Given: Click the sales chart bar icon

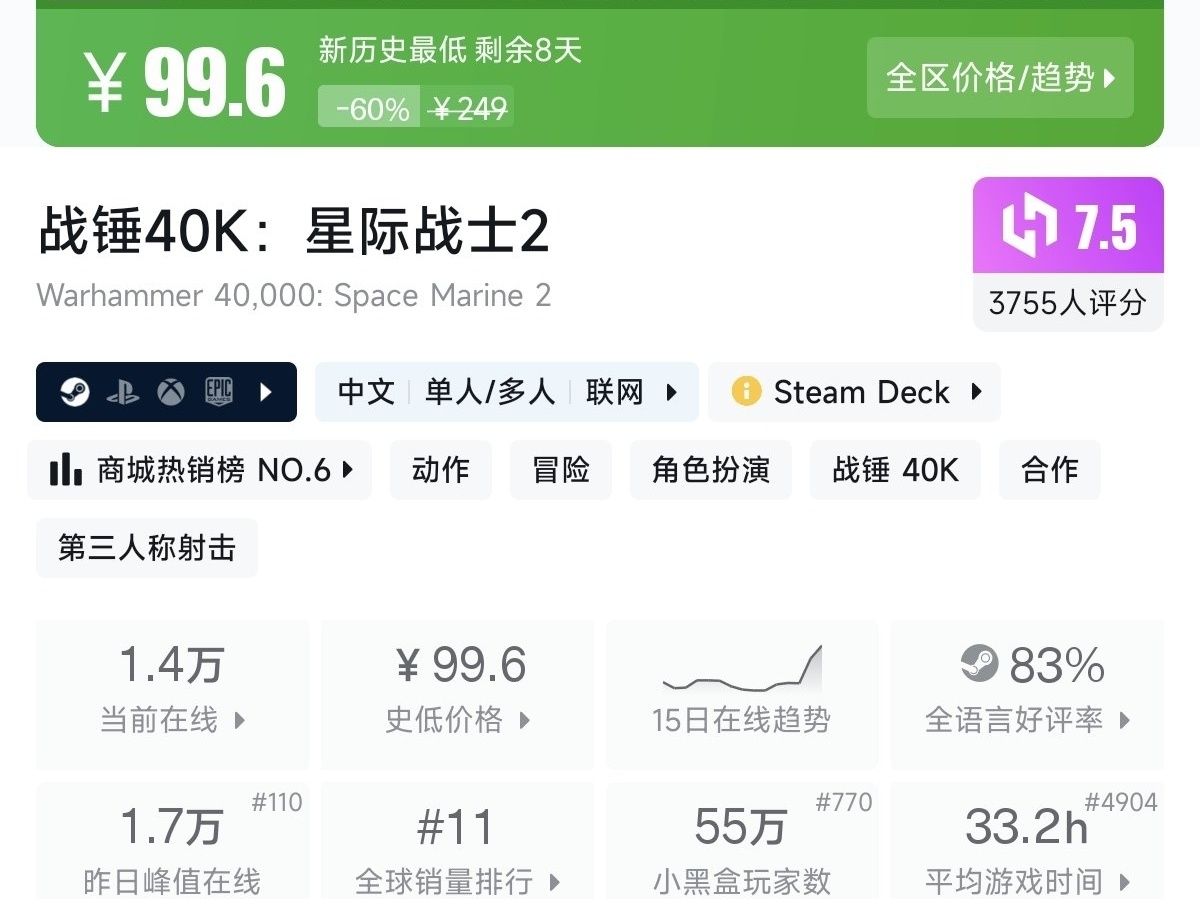Looking at the screenshot, I should (x=66, y=470).
